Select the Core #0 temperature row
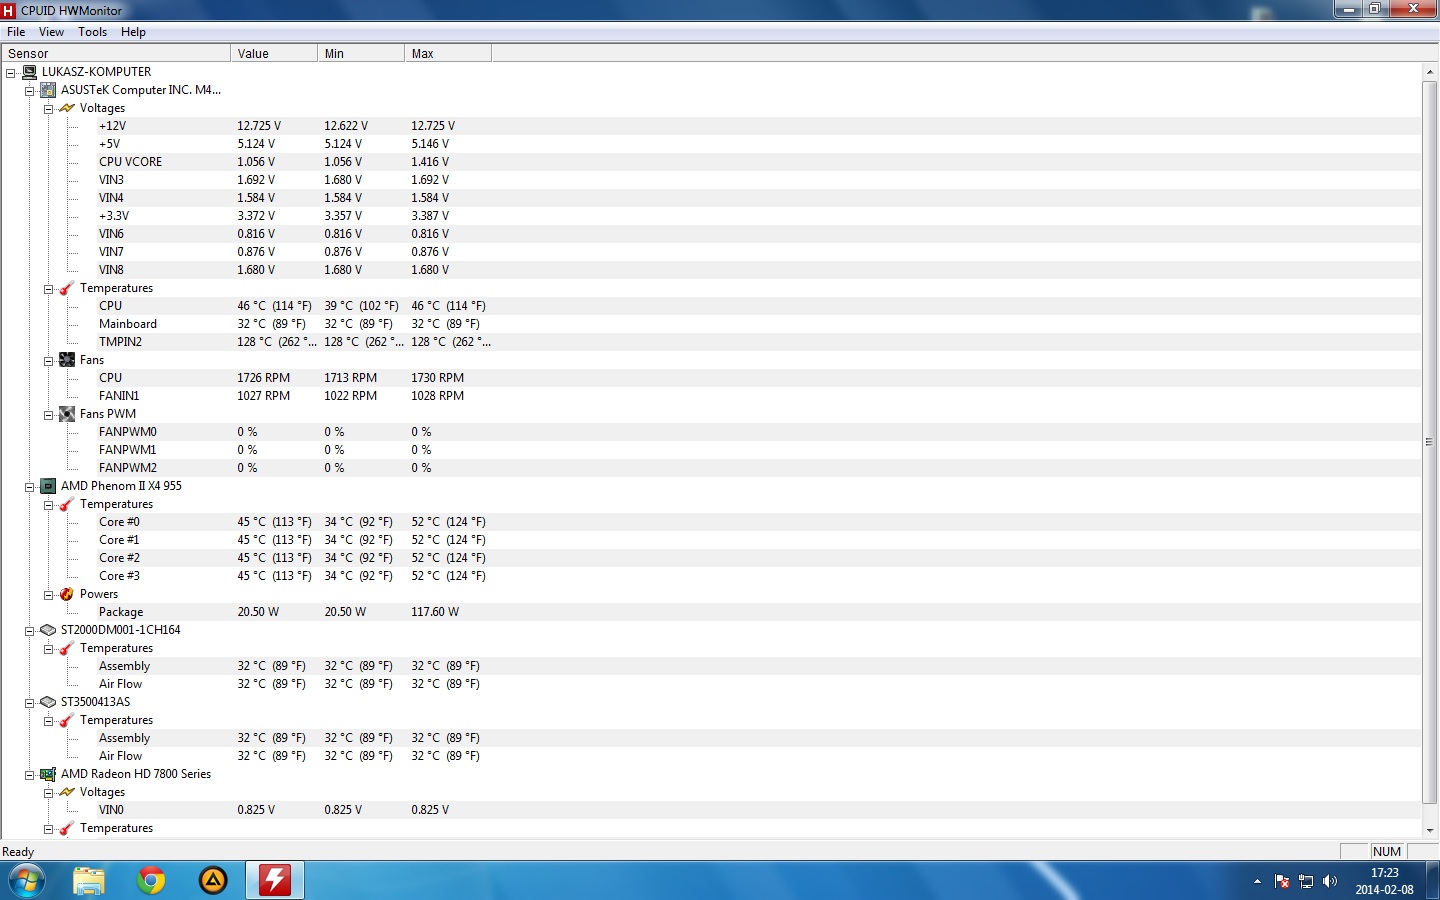Image resolution: width=1440 pixels, height=900 pixels. click(x=711, y=522)
